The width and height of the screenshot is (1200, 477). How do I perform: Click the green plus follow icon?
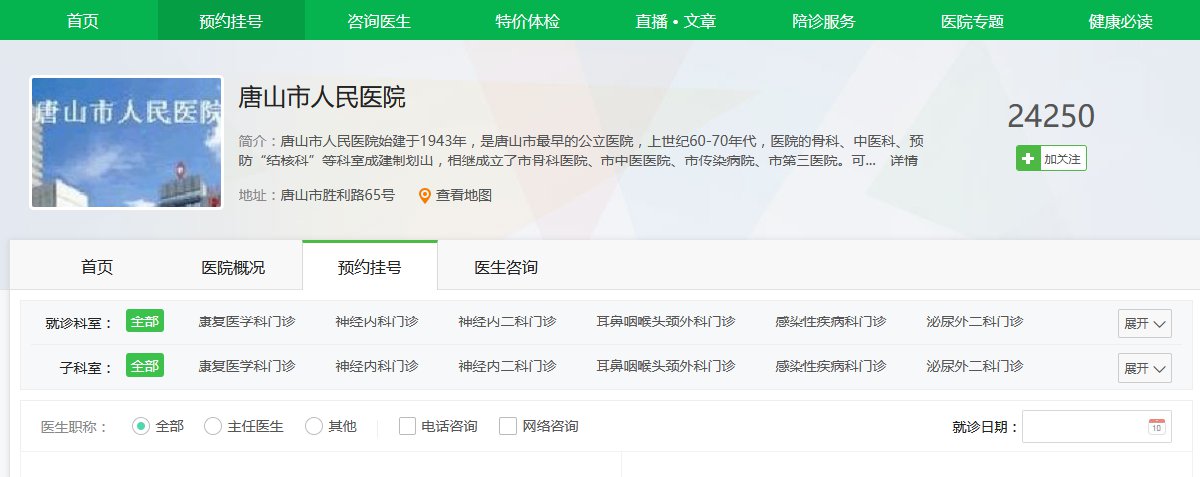point(1028,159)
